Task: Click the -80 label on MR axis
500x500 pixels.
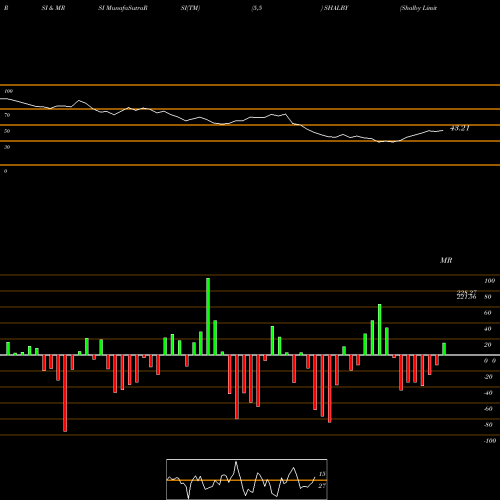Action: point(488,425)
